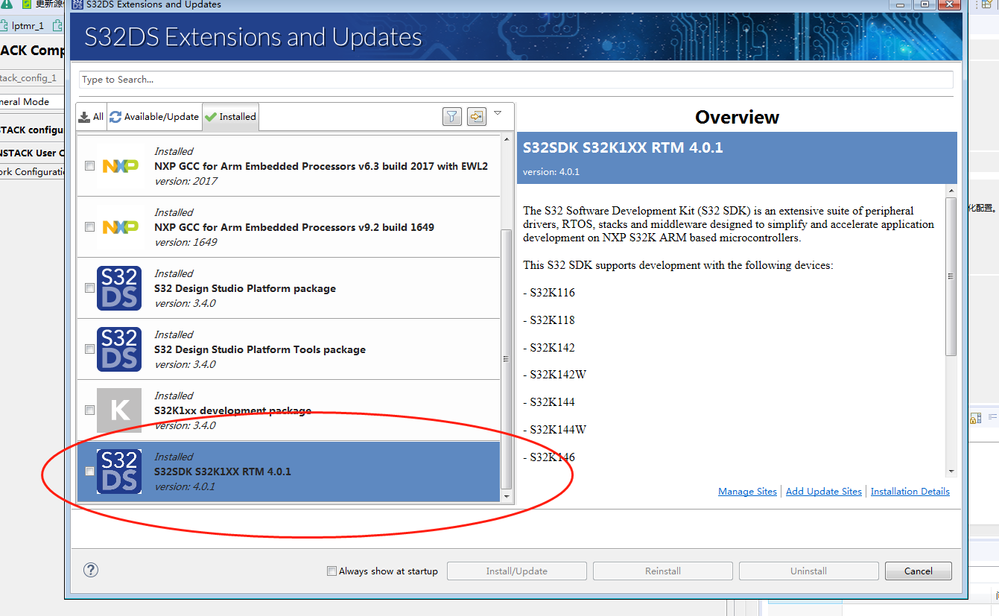Screen dimensions: 999x616
Task: Open the view menu dropdown arrow
Action: coord(498,113)
